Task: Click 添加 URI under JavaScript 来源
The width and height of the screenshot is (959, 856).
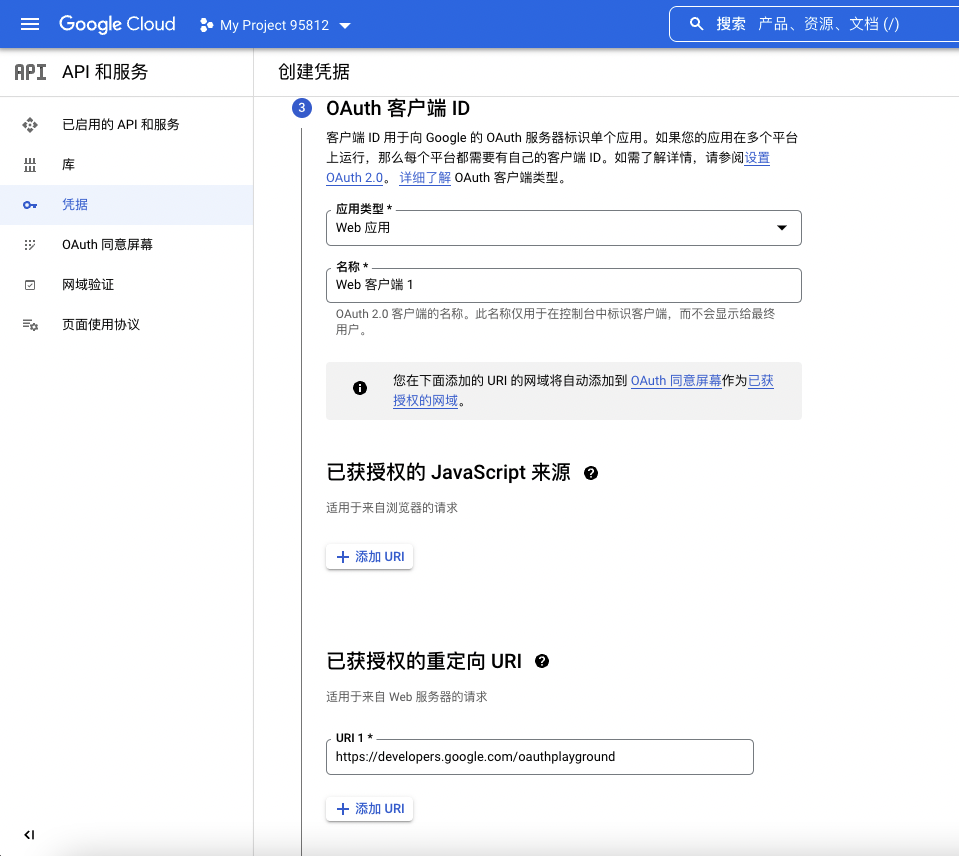Action: [x=370, y=557]
